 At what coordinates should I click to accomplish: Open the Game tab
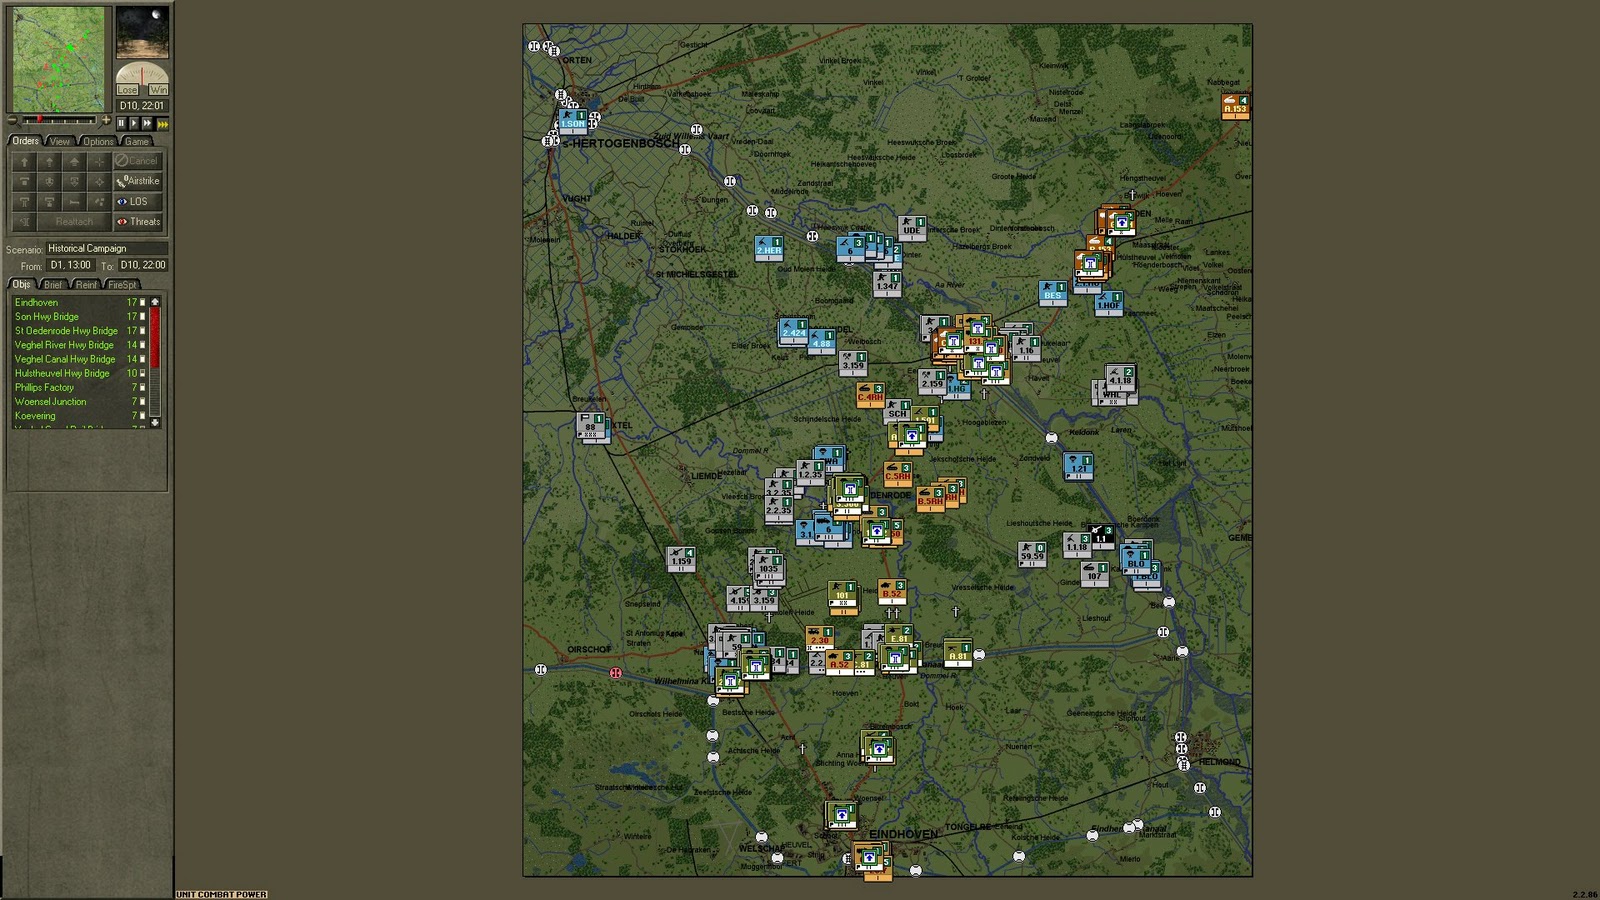tap(137, 141)
